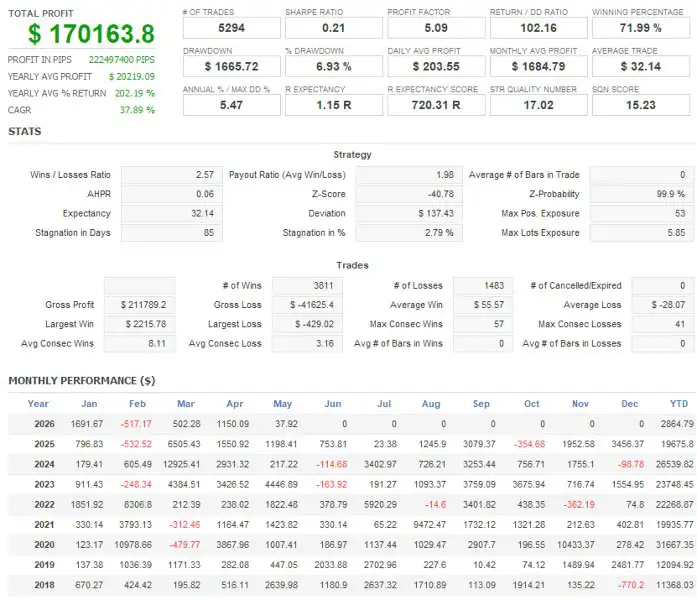Image resolution: width=697 pixels, height=600 pixels.
Task: Select the Aug column header
Action: click(x=431, y=404)
